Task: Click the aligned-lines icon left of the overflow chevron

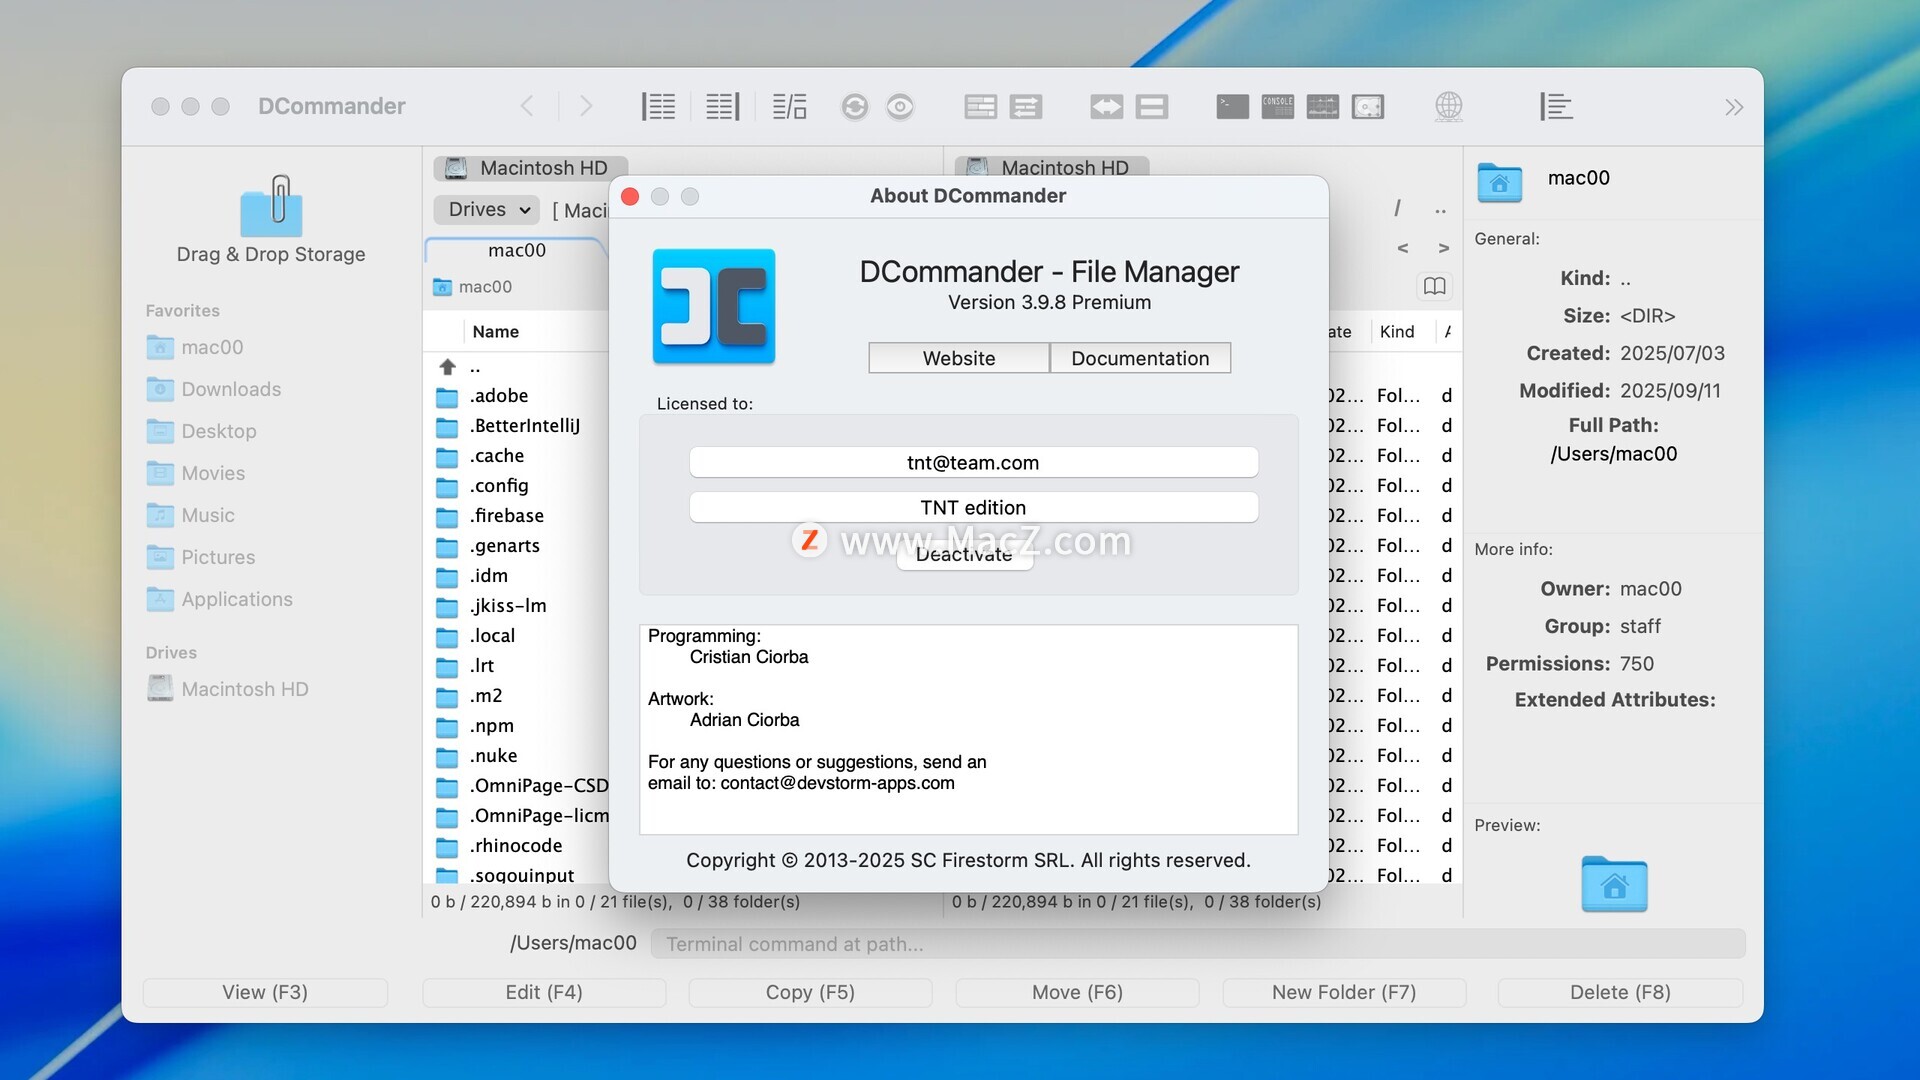Action: [1556, 106]
